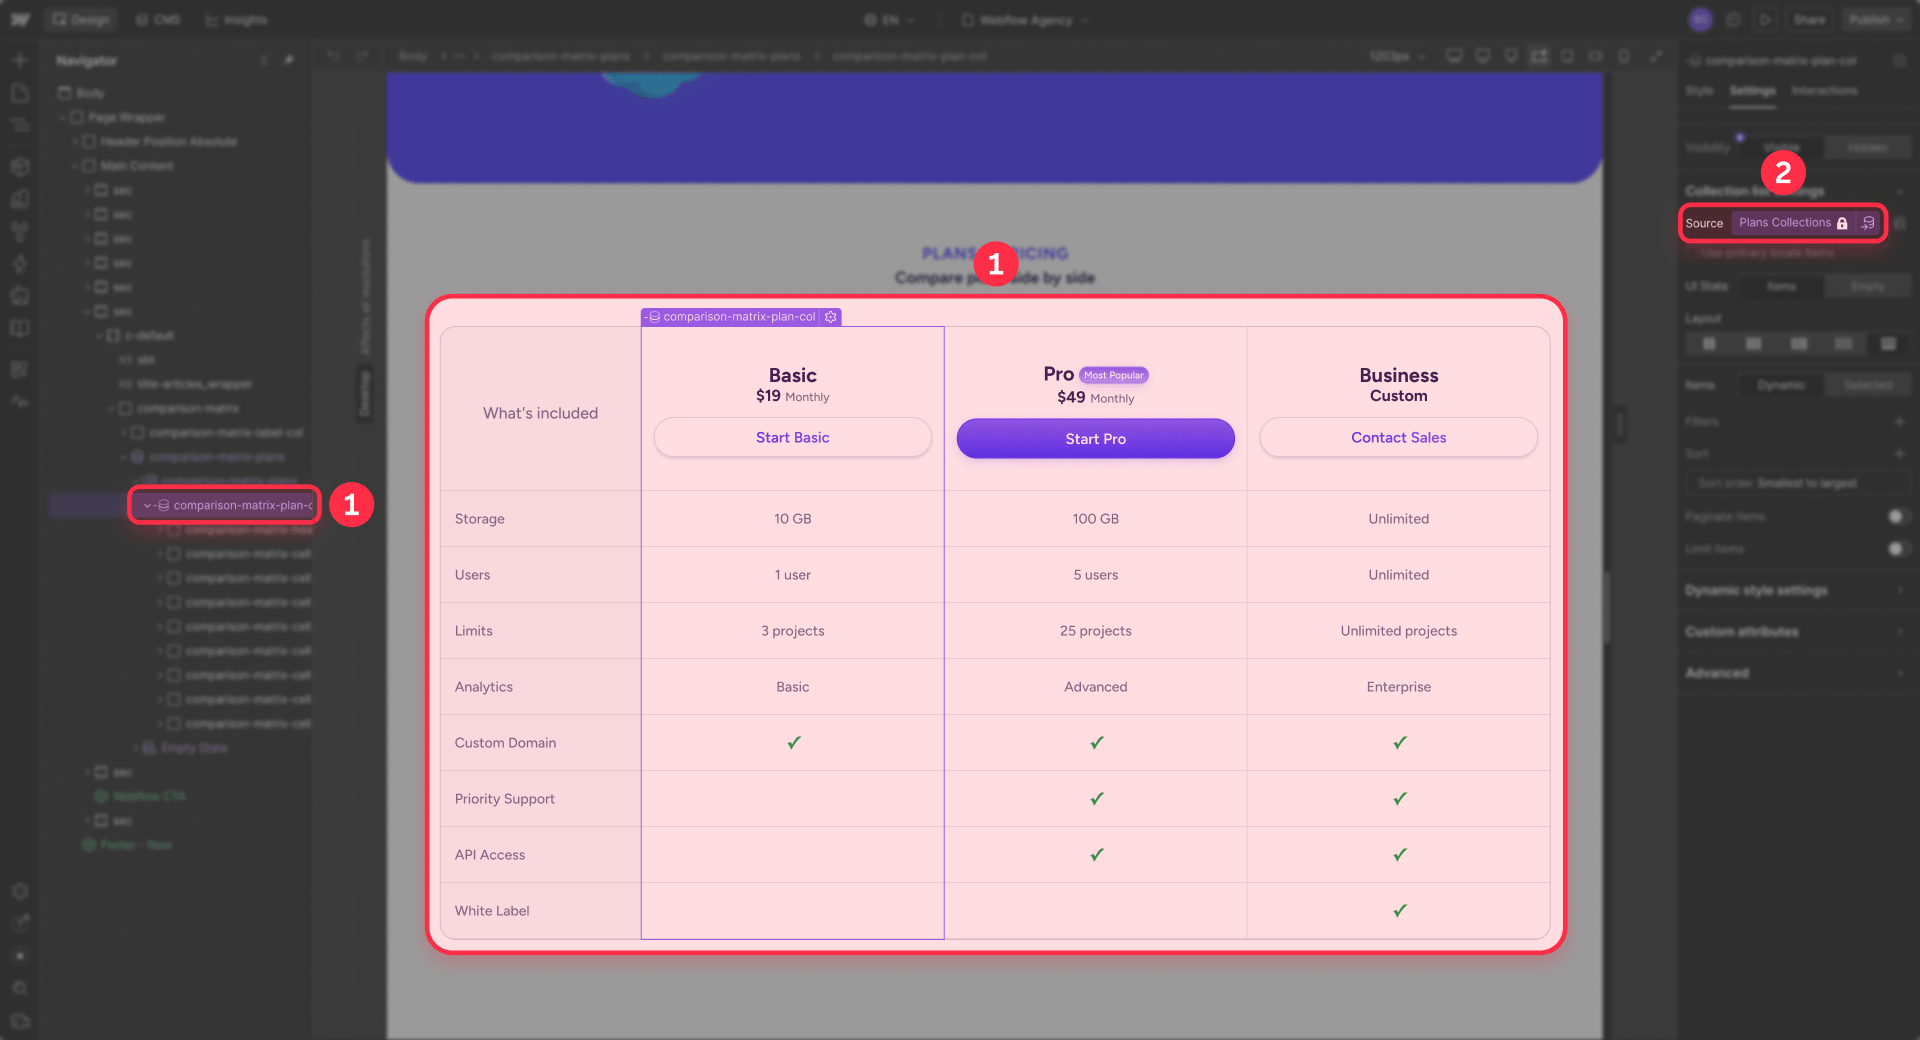Click Basic plan Custom Domain checkmark
The width and height of the screenshot is (1920, 1040).
[x=794, y=743]
